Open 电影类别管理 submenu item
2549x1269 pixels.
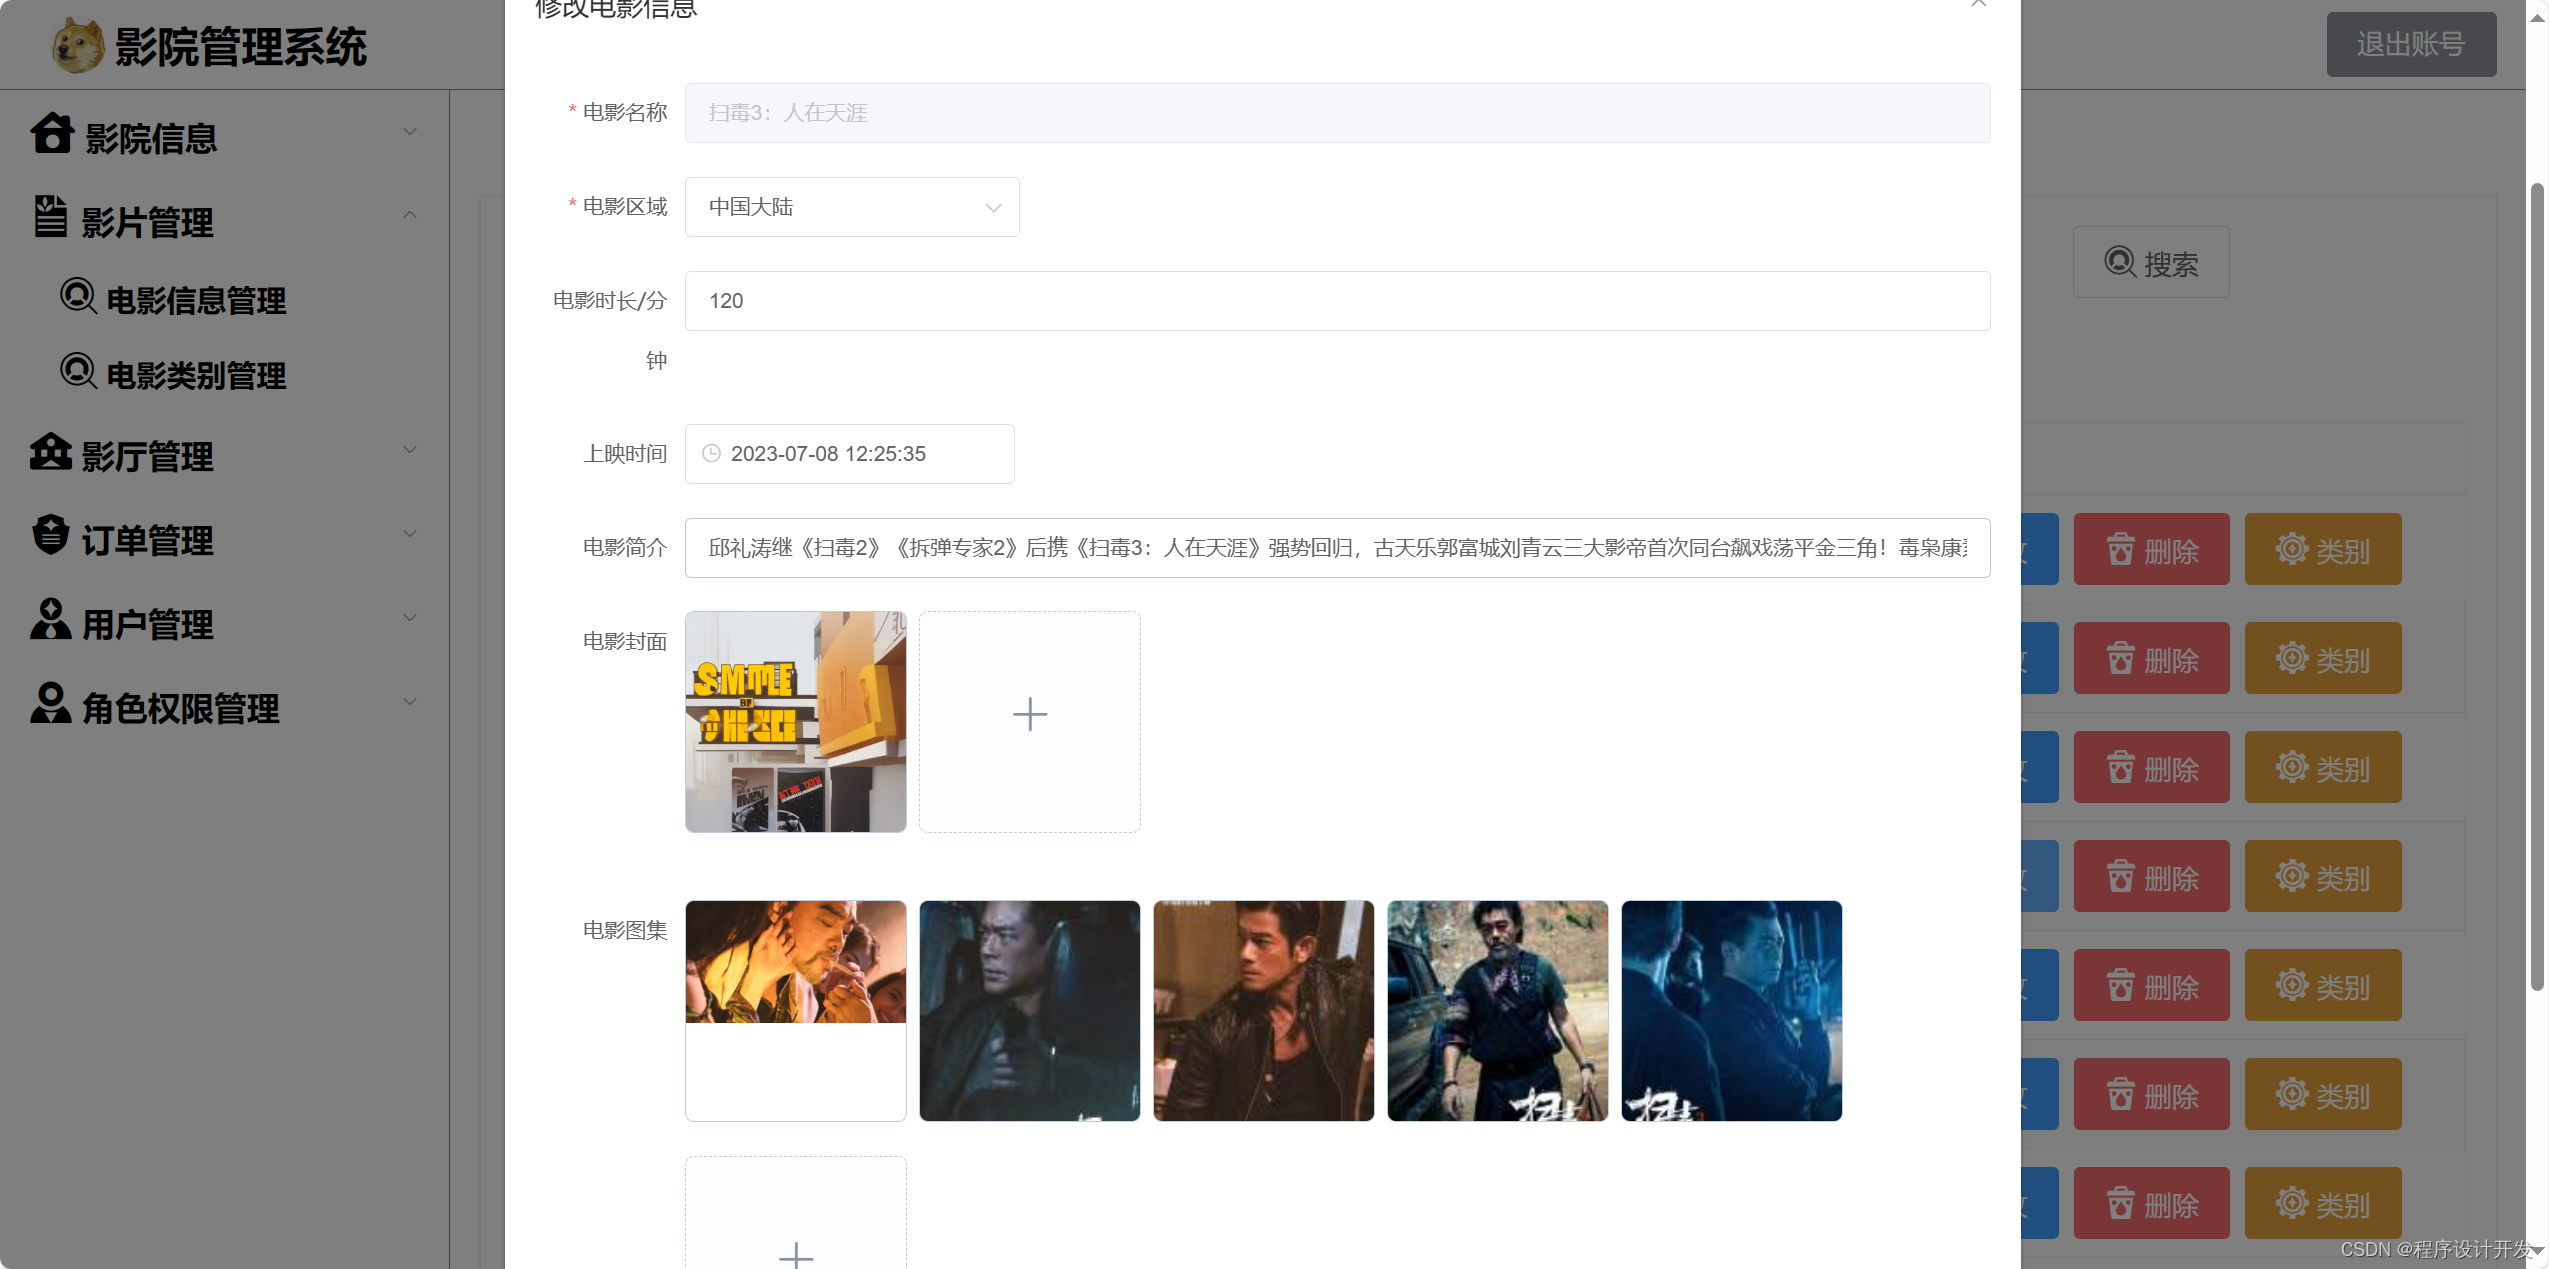pyautogui.click(x=196, y=375)
